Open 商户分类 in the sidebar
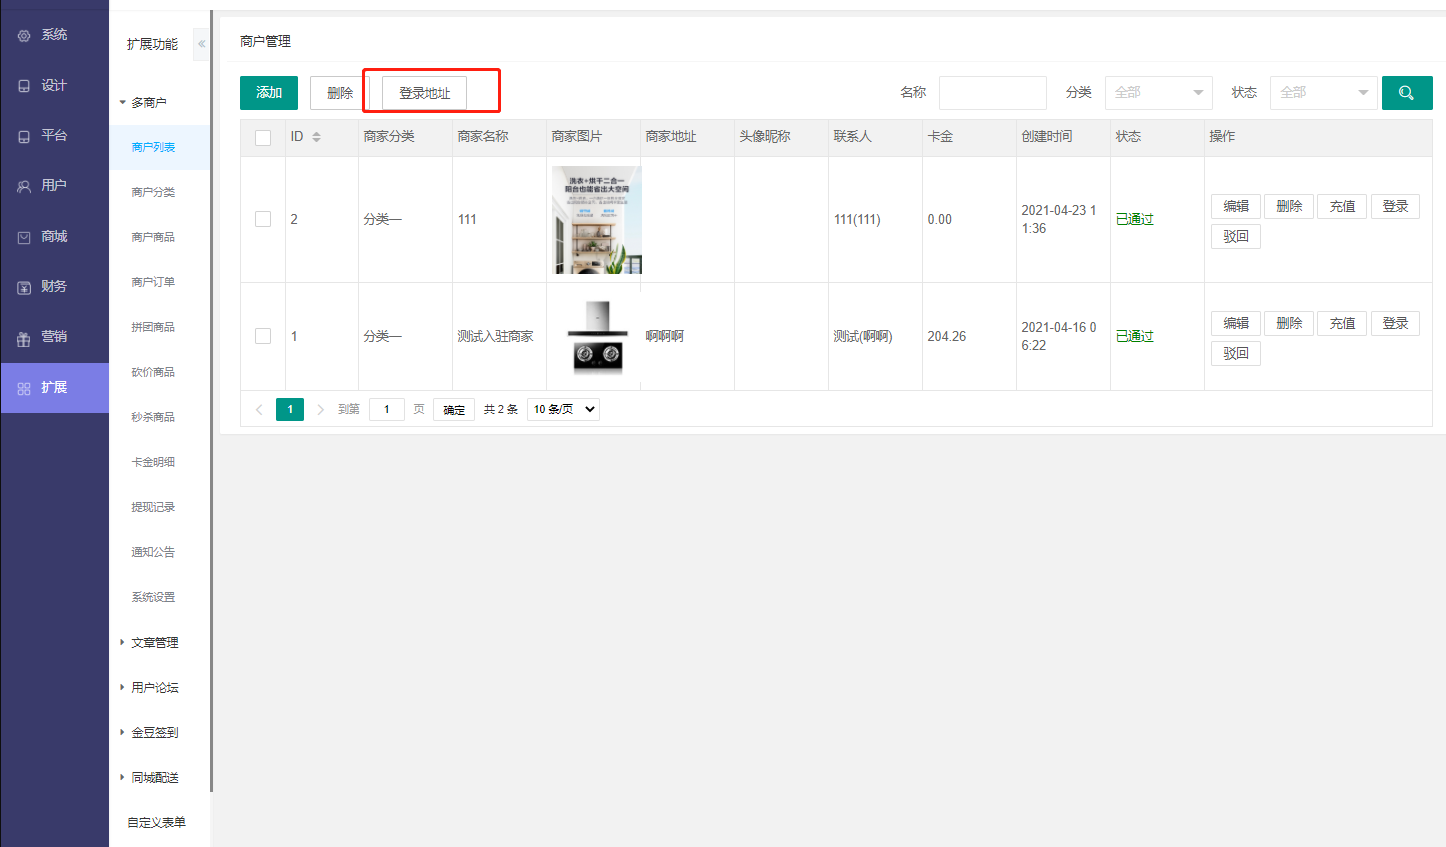 pyautogui.click(x=153, y=192)
